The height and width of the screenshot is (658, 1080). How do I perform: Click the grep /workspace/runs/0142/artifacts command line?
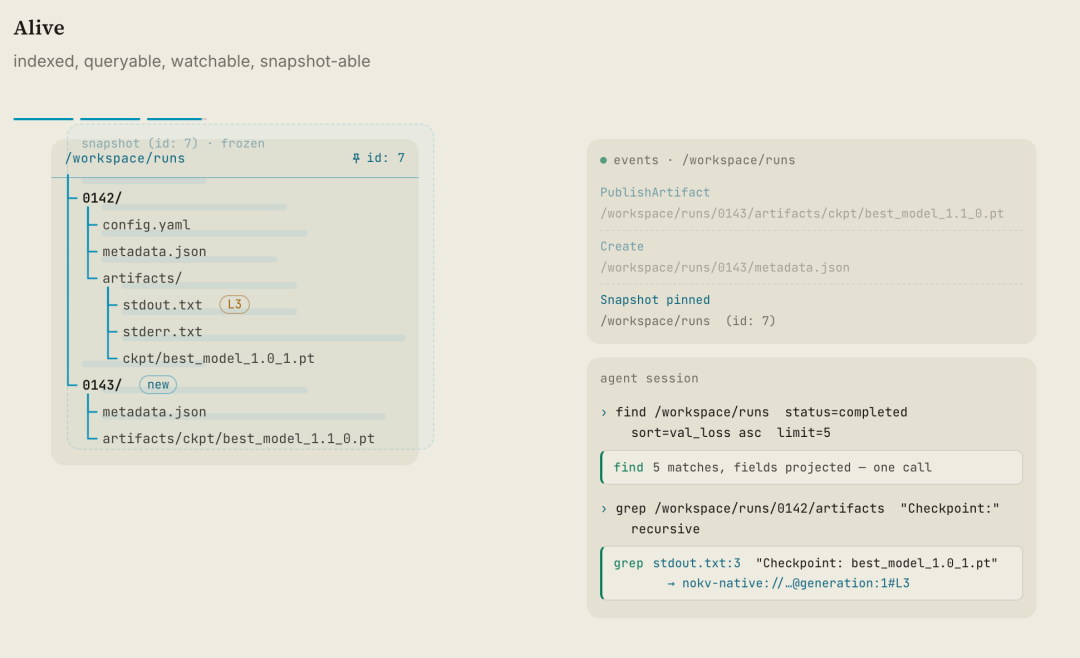(x=807, y=509)
